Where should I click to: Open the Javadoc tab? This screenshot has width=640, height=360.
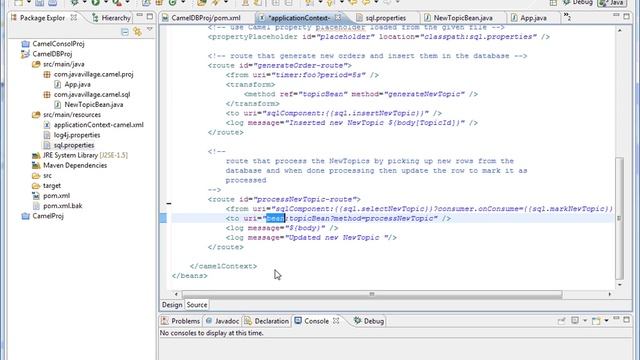[222, 321]
